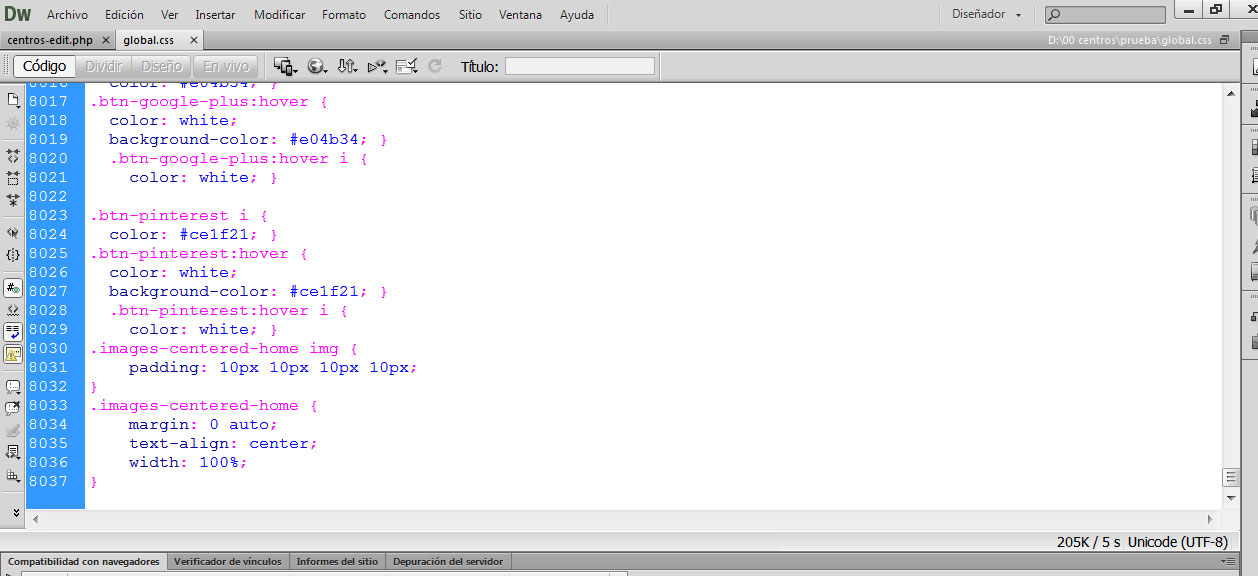Open the Ayuda menu
This screenshot has height=576, width=1258.
coord(576,15)
